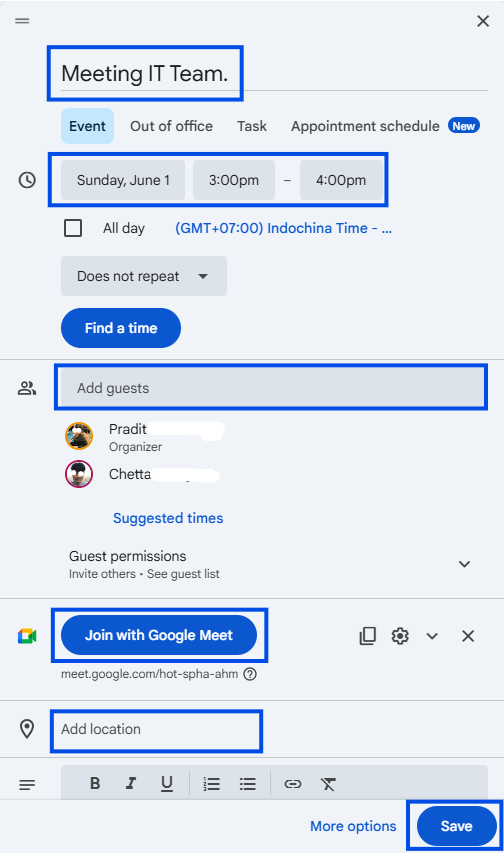Open the Does not repeat dropdown
This screenshot has width=504, height=853.
click(144, 276)
